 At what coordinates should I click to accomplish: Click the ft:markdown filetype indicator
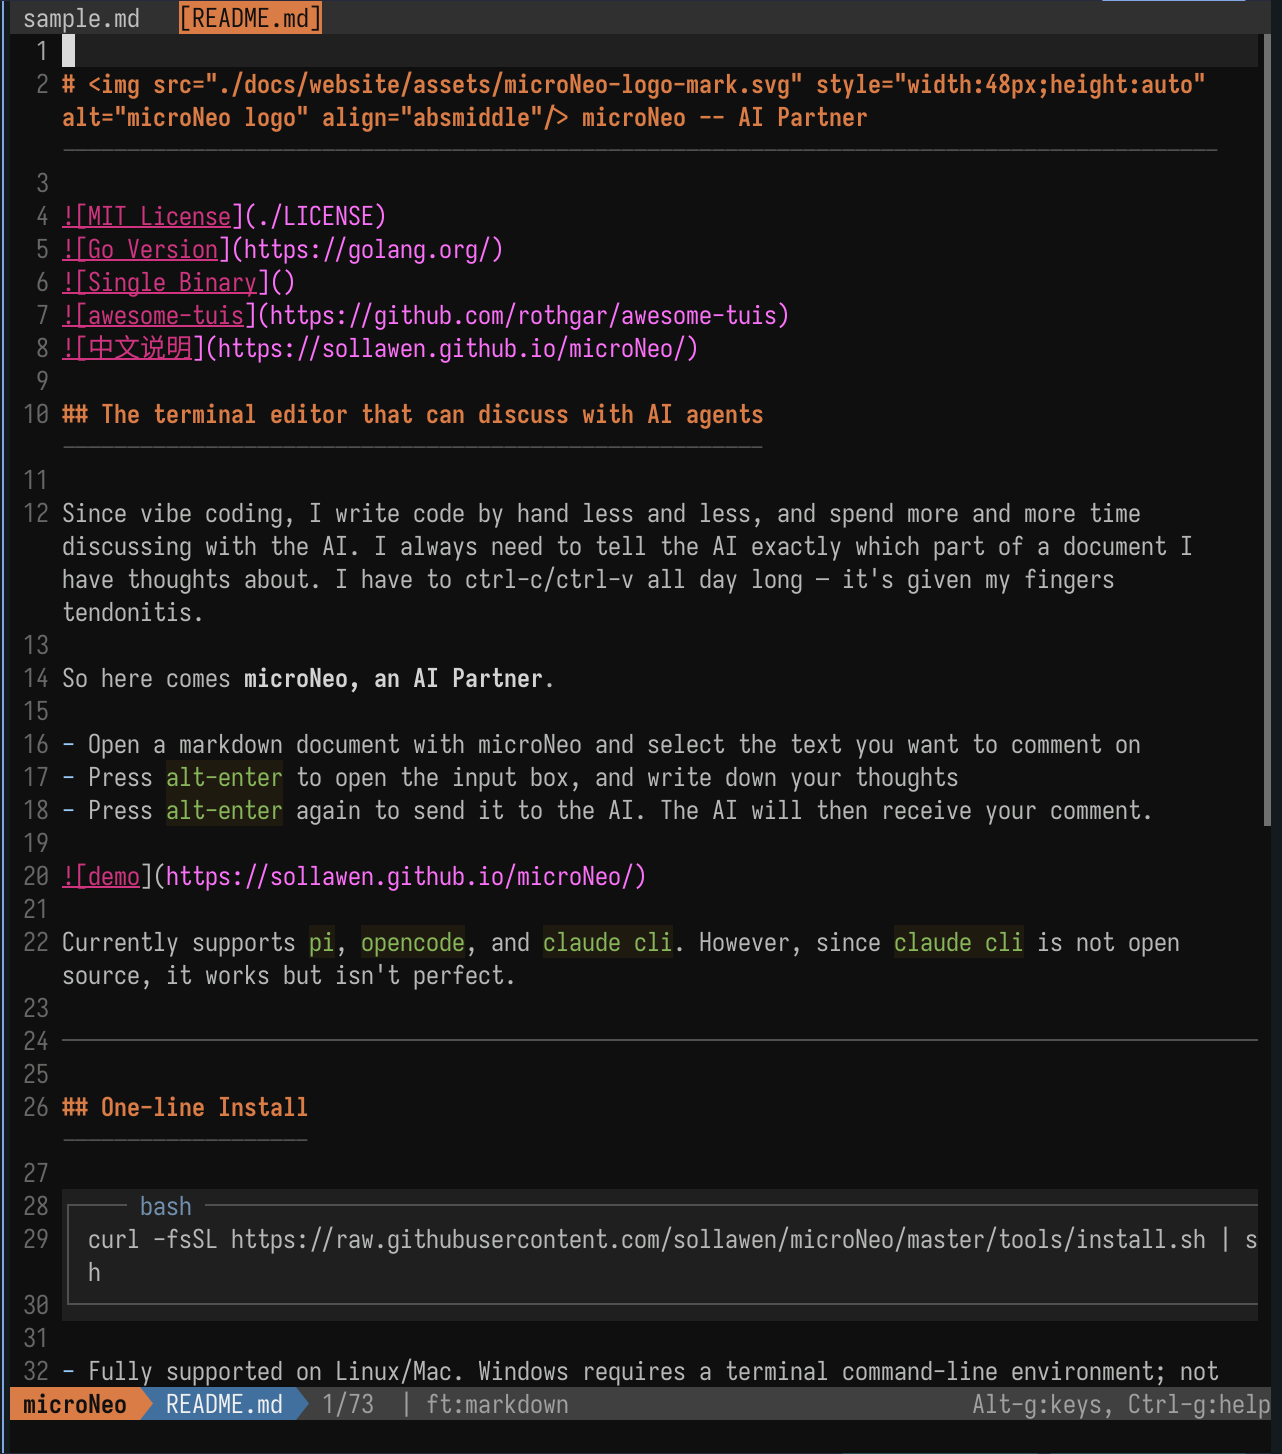(497, 1405)
